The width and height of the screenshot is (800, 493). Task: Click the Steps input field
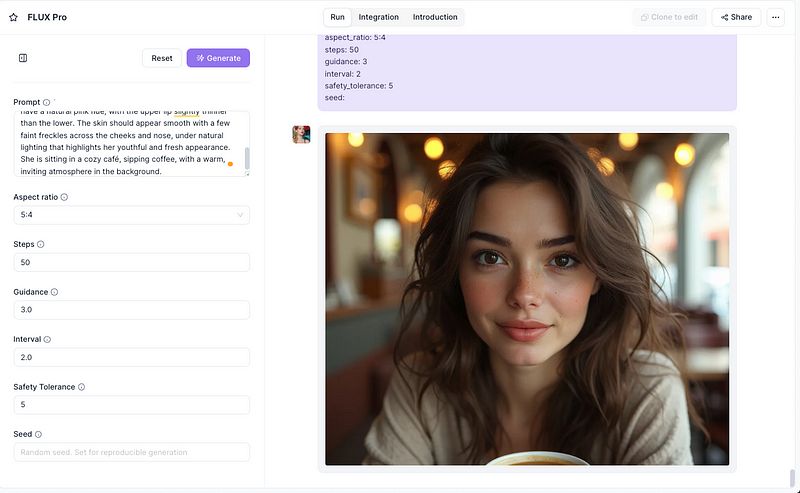tap(132, 262)
